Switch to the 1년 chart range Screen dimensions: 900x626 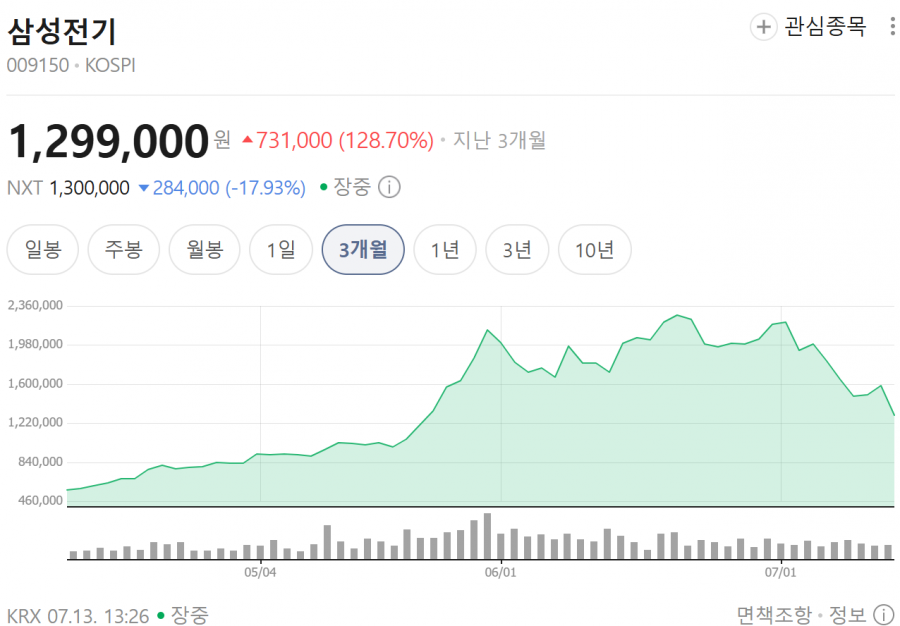point(445,250)
